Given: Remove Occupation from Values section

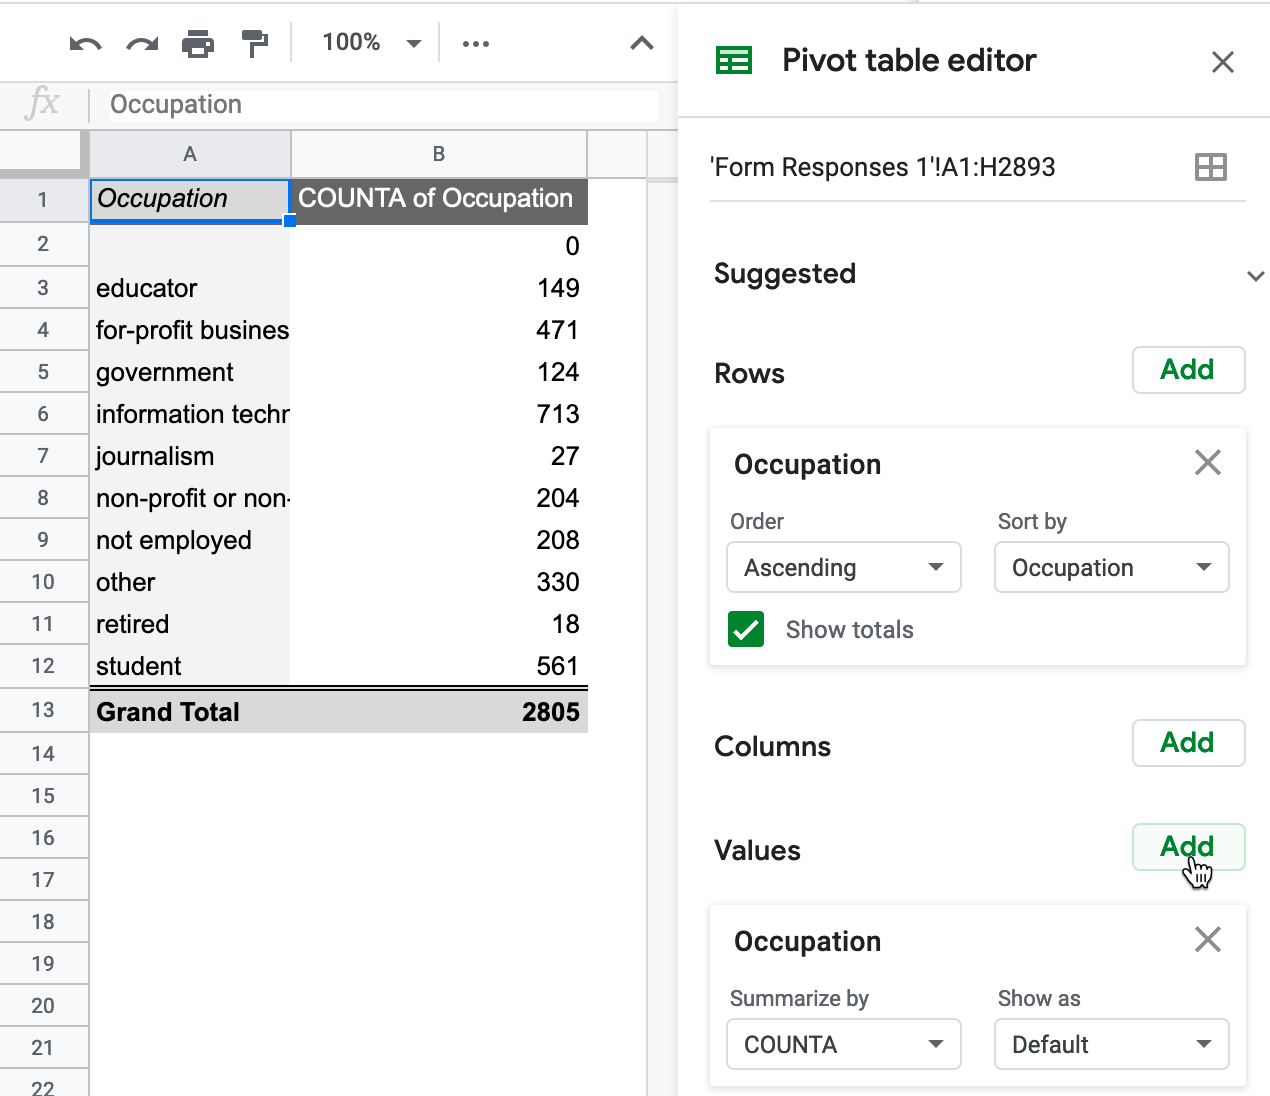Looking at the screenshot, I should tap(1208, 939).
